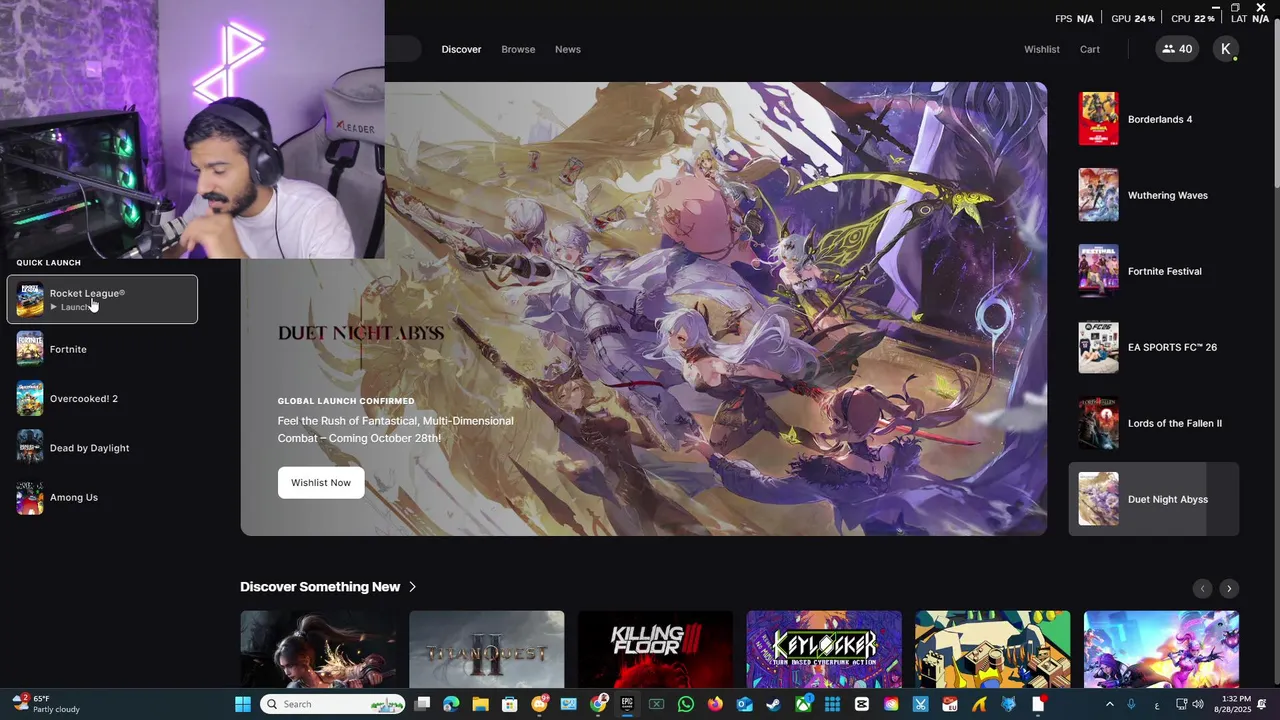Click the microphone icon in system tray
Image resolution: width=1280 pixels, height=720 pixels.
pyautogui.click(x=1131, y=704)
